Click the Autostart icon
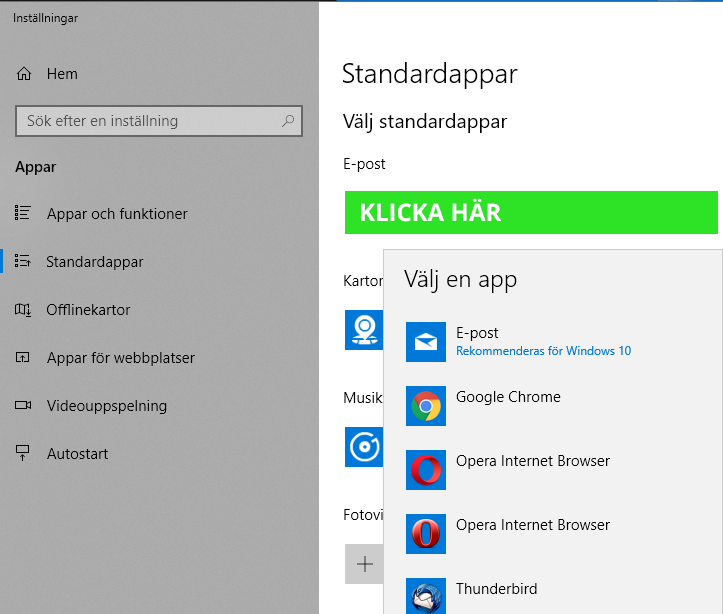Screen dimensions: 723x614 coord(23,453)
